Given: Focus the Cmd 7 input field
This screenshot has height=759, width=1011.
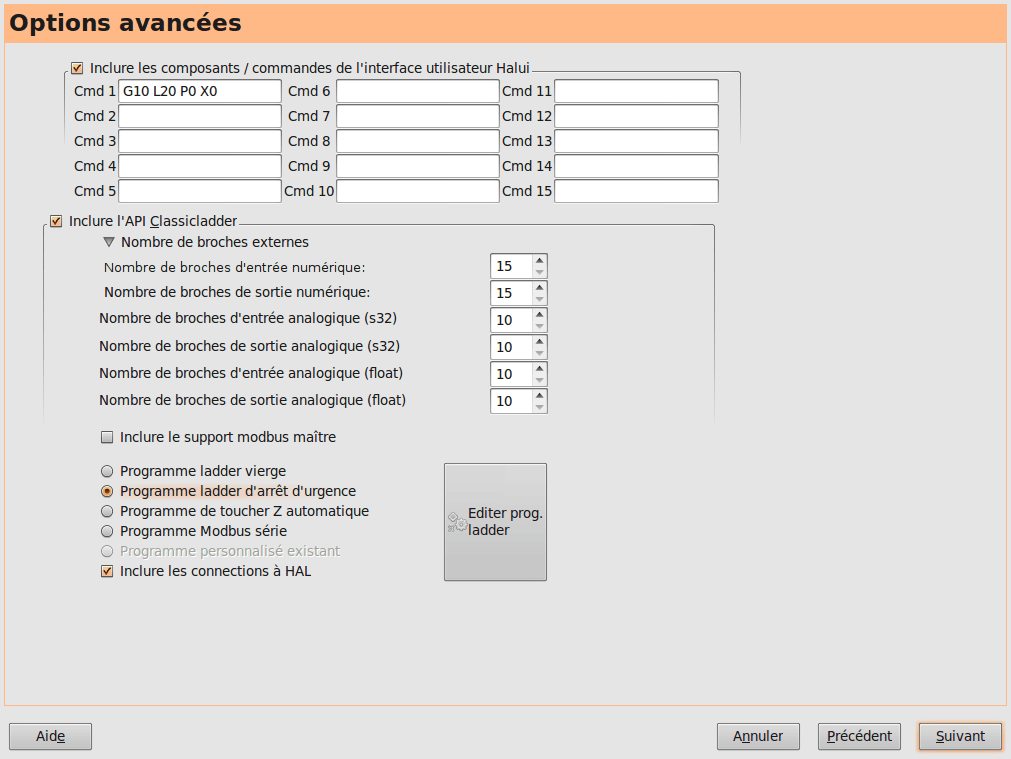Looking at the screenshot, I should click(418, 116).
